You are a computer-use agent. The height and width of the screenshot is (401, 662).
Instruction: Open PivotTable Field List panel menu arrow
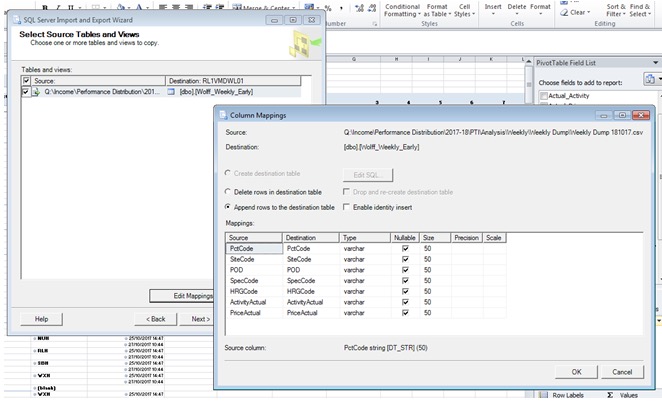click(655, 63)
